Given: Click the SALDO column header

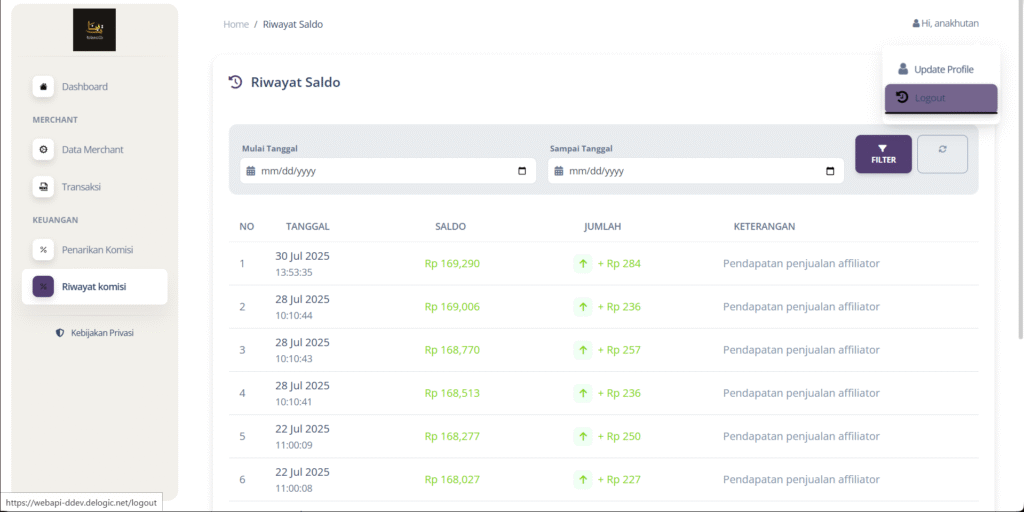Looking at the screenshot, I should [451, 227].
